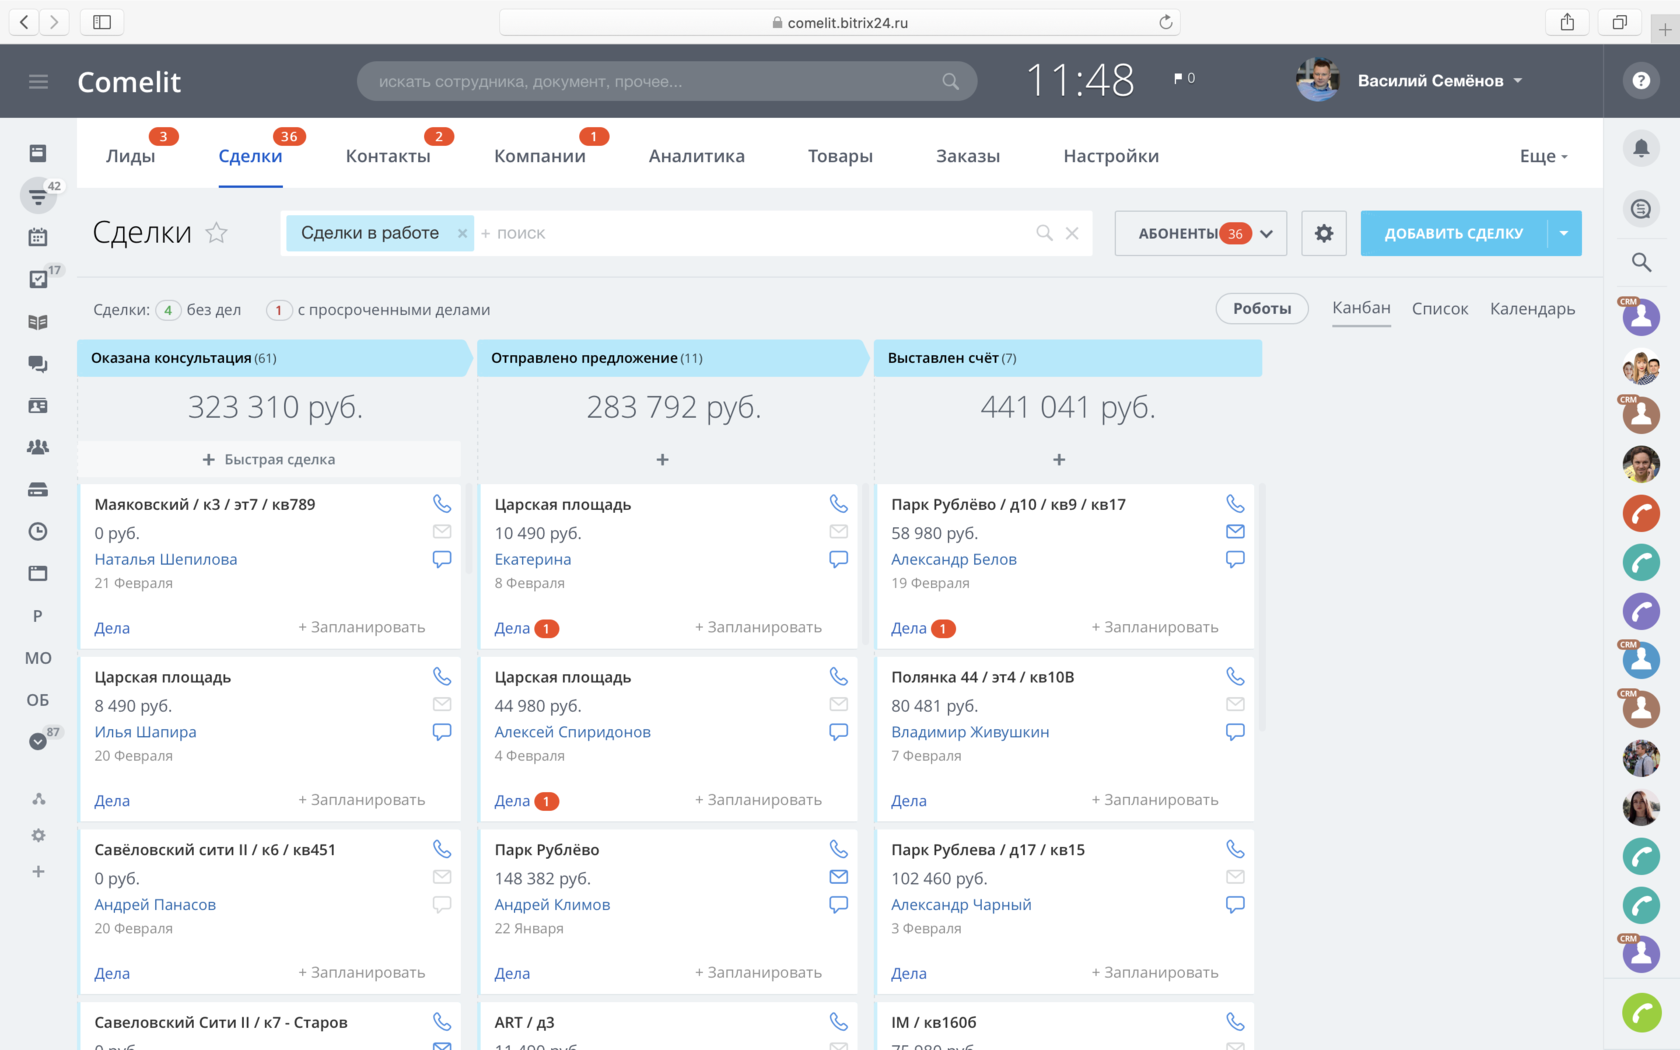The width and height of the screenshot is (1680, 1050).
Task: Click the ДОБАВИТЬ СДЕЛКУ button
Action: tap(1454, 233)
